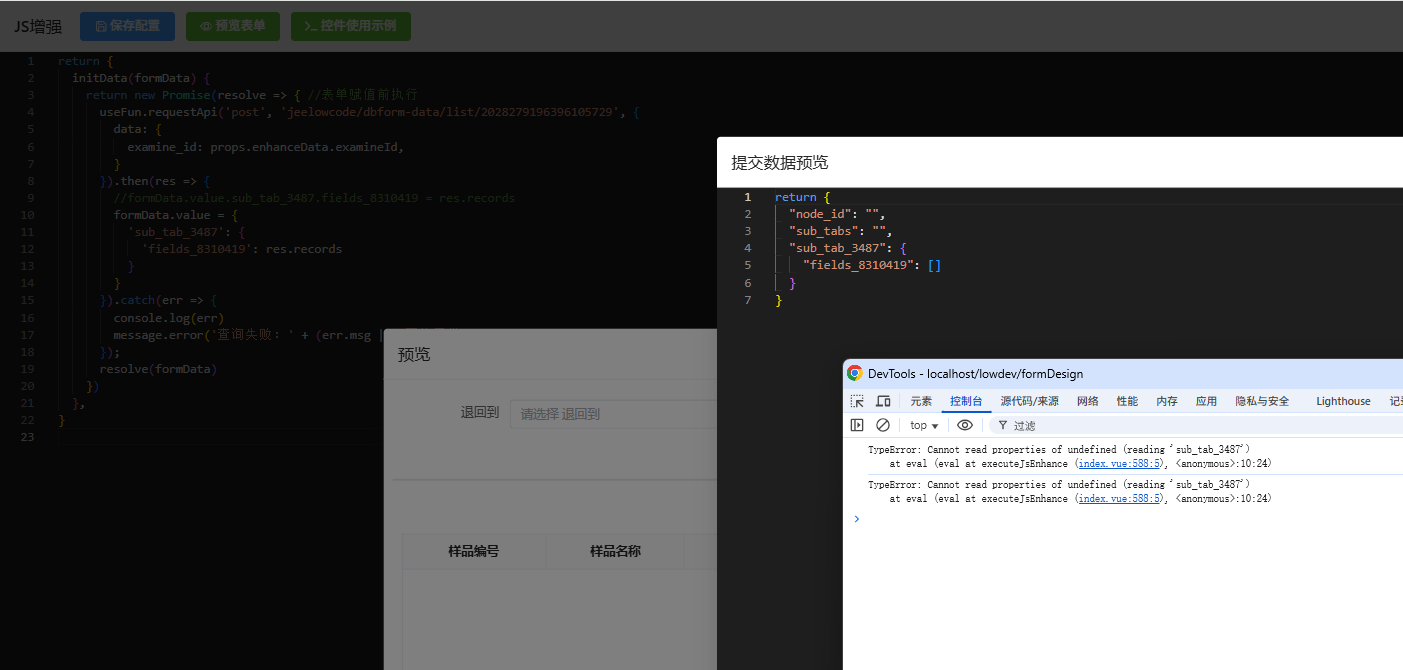This screenshot has height=670, width=1403.
Task: Toggle the device toolbar icon in DevTools
Action: [x=883, y=401]
